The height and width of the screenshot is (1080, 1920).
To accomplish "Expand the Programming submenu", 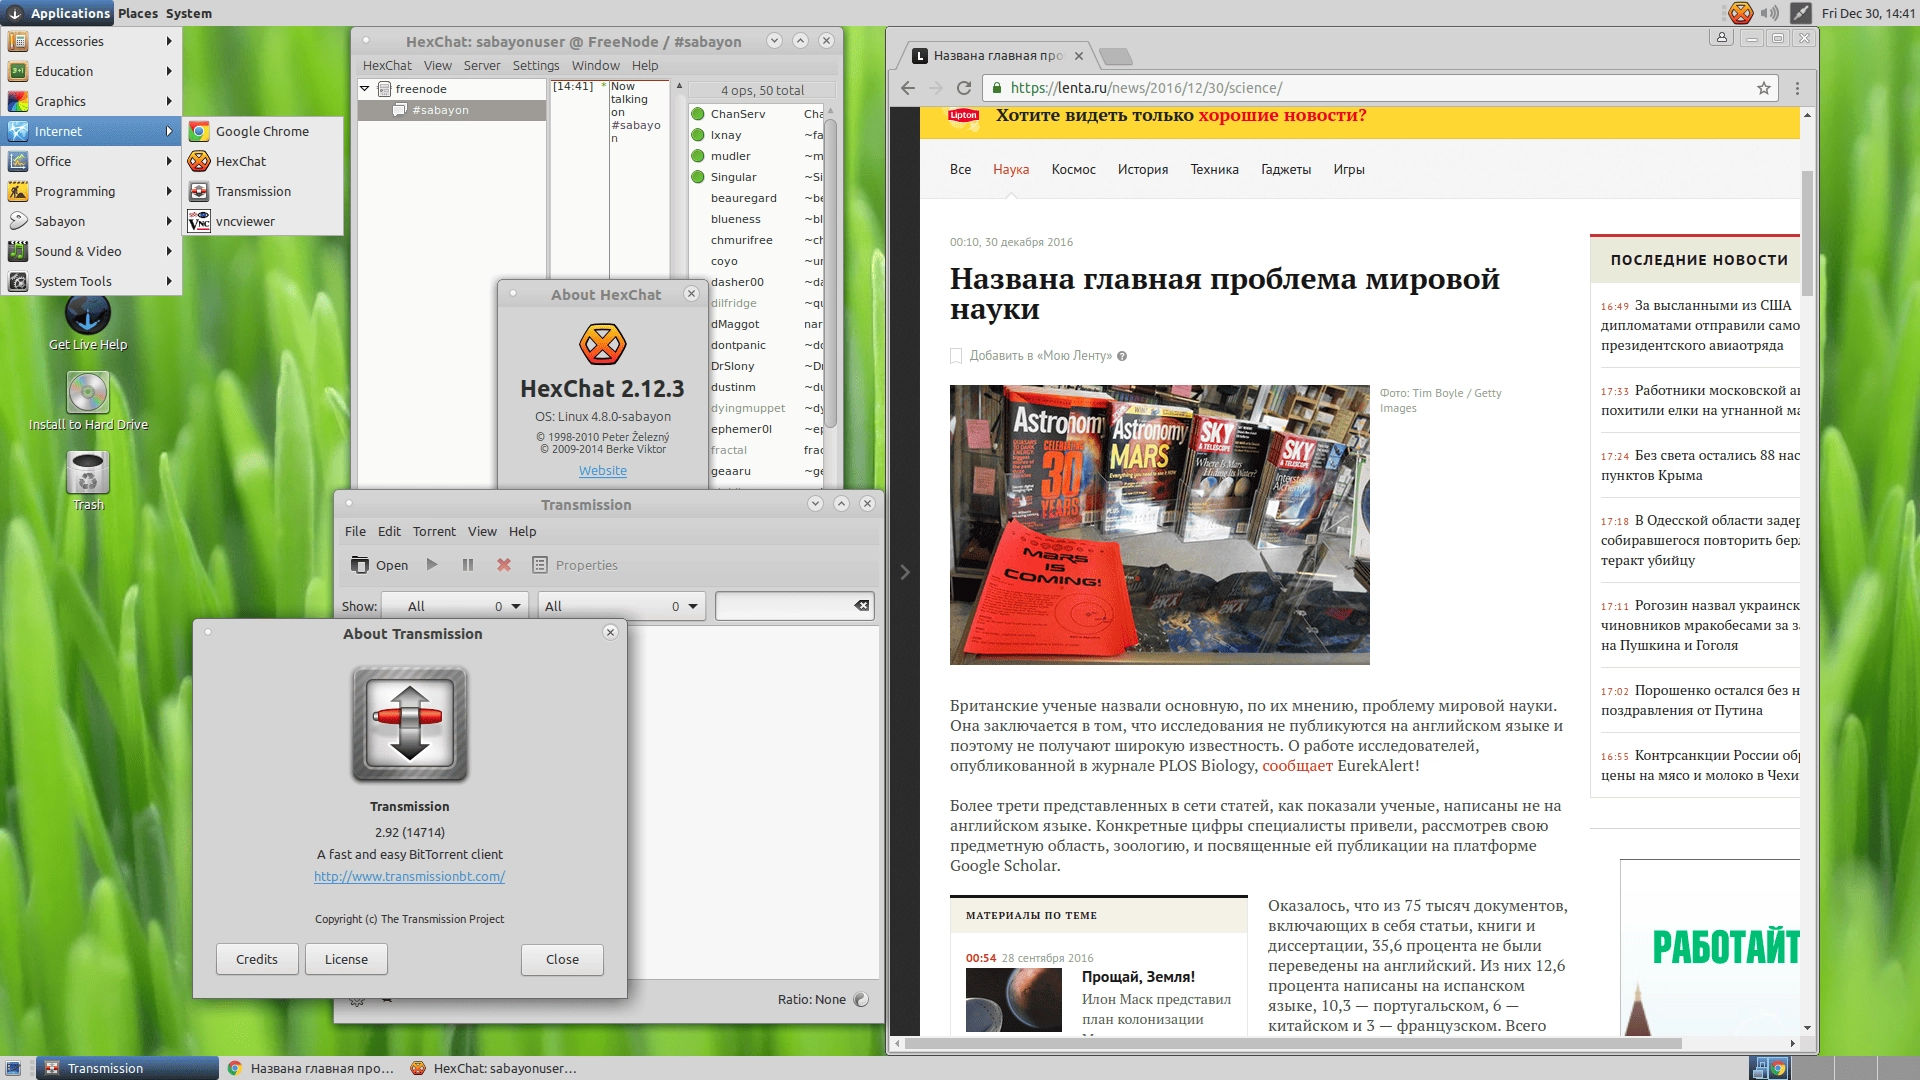I will pyautogui.click(x=90, y=191).
